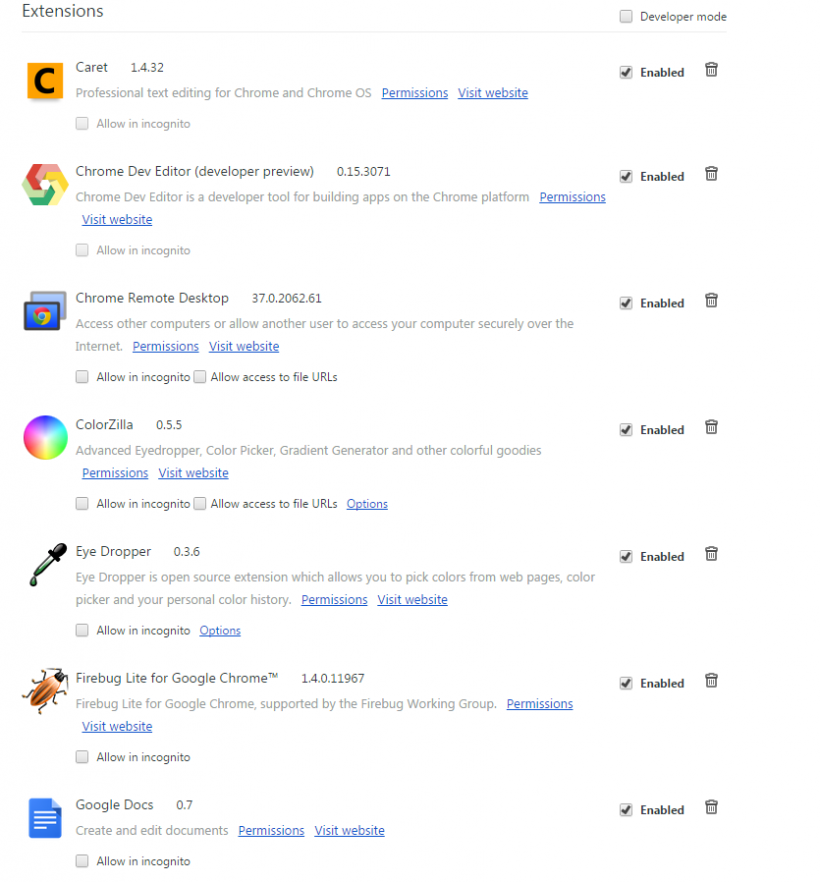
Task: Open Firebug Lite Permissions link
Action: 539,704
